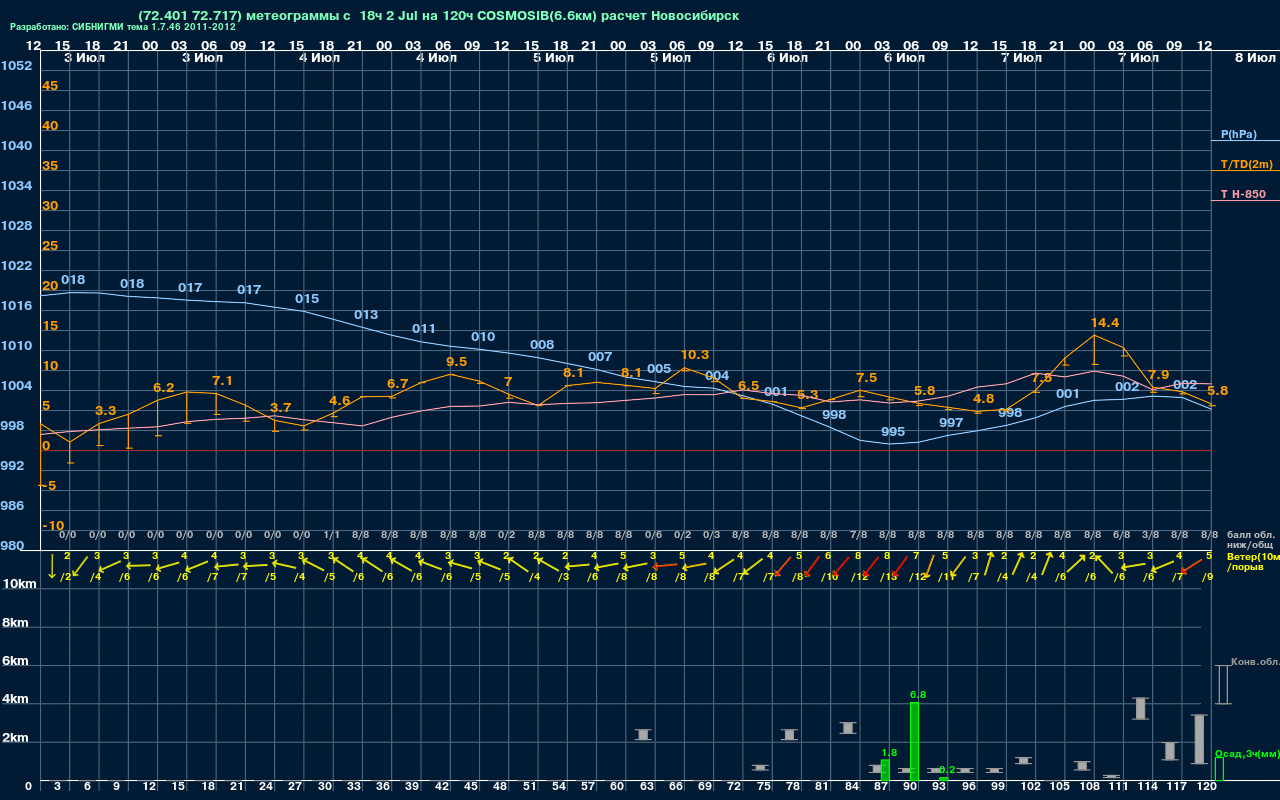Viewport: 1280px width, 800px height.
Task: Click the 007 pressure value
Action: click(600, 357)
